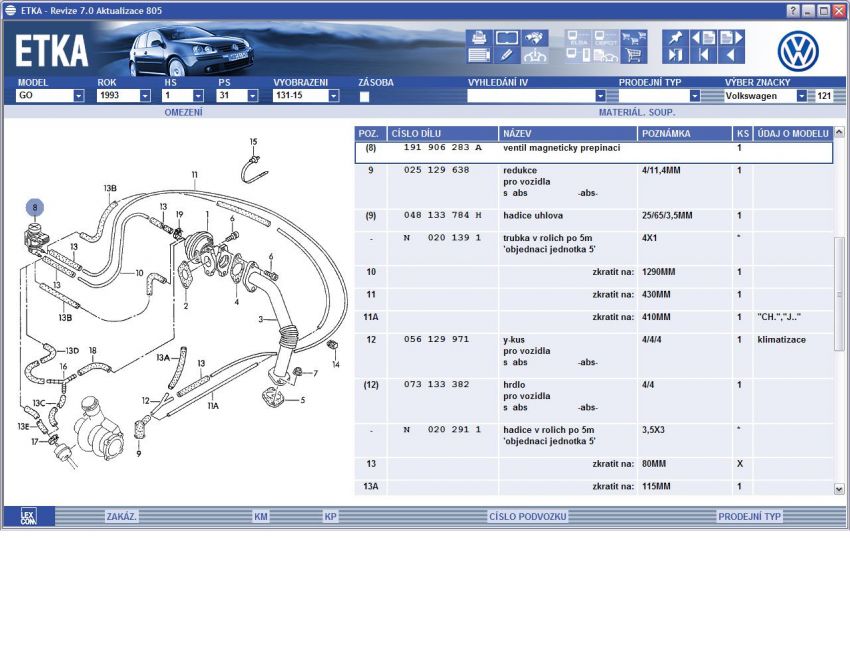The image size is (850, 664).
Task: Select the pencil notes icon
Action: point(506,55)
